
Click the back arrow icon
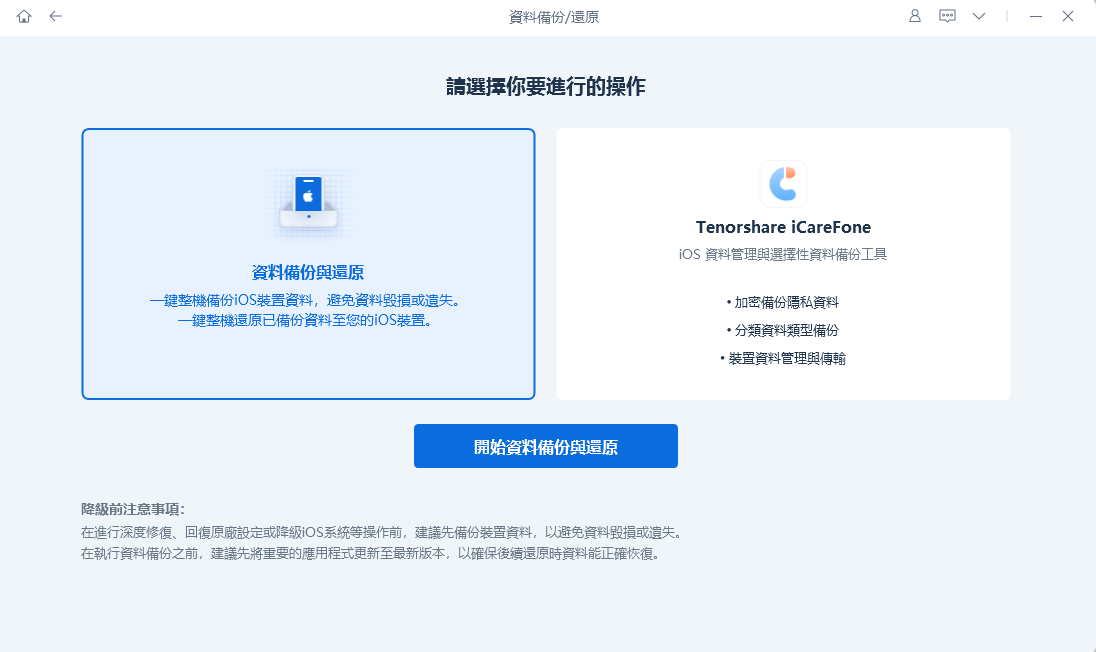coord(56,16)
